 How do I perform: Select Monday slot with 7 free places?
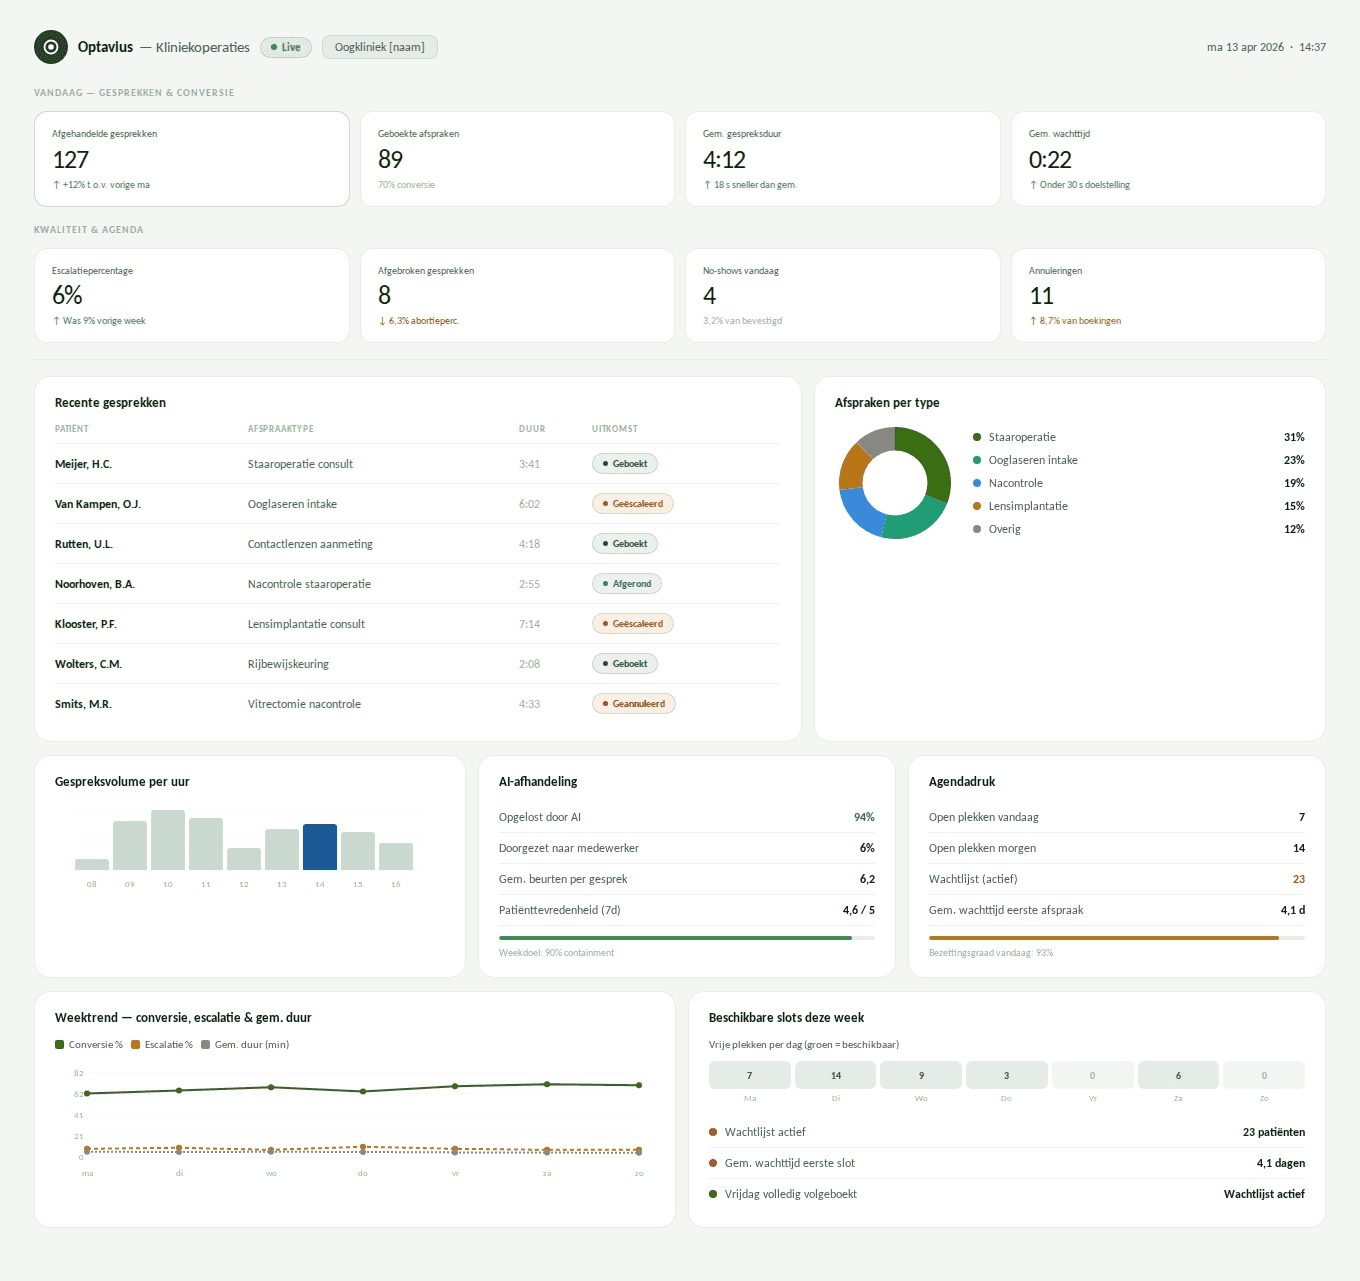750,1075
